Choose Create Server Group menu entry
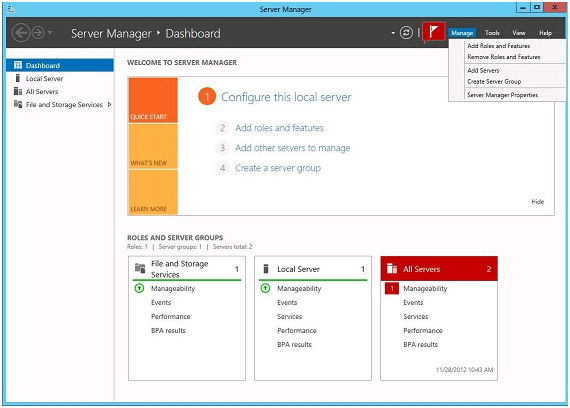This screenshot has width=570, height=408. (x=494, y=81)
